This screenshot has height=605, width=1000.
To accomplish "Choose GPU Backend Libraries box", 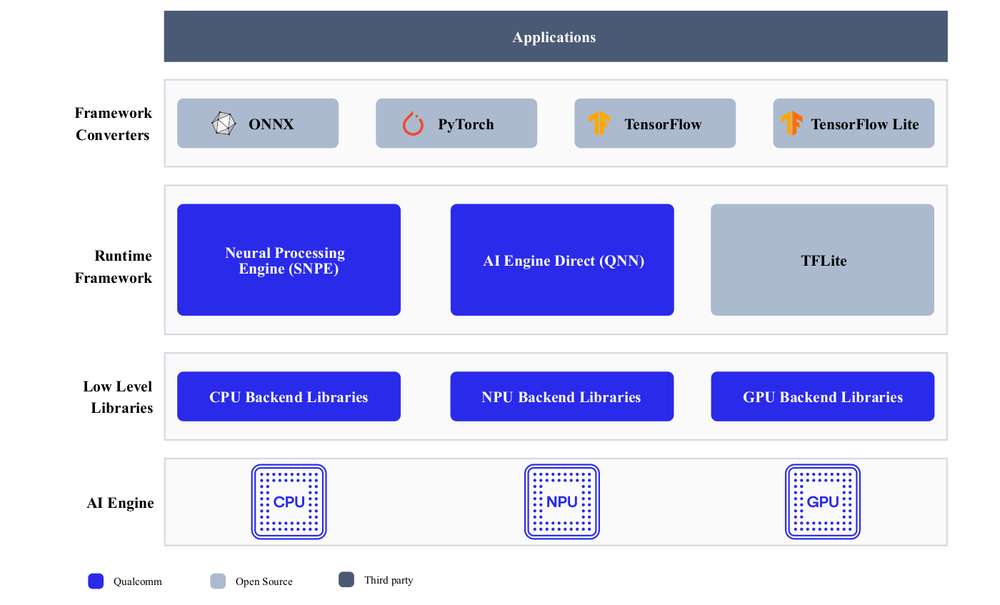I will click(823, 397).
